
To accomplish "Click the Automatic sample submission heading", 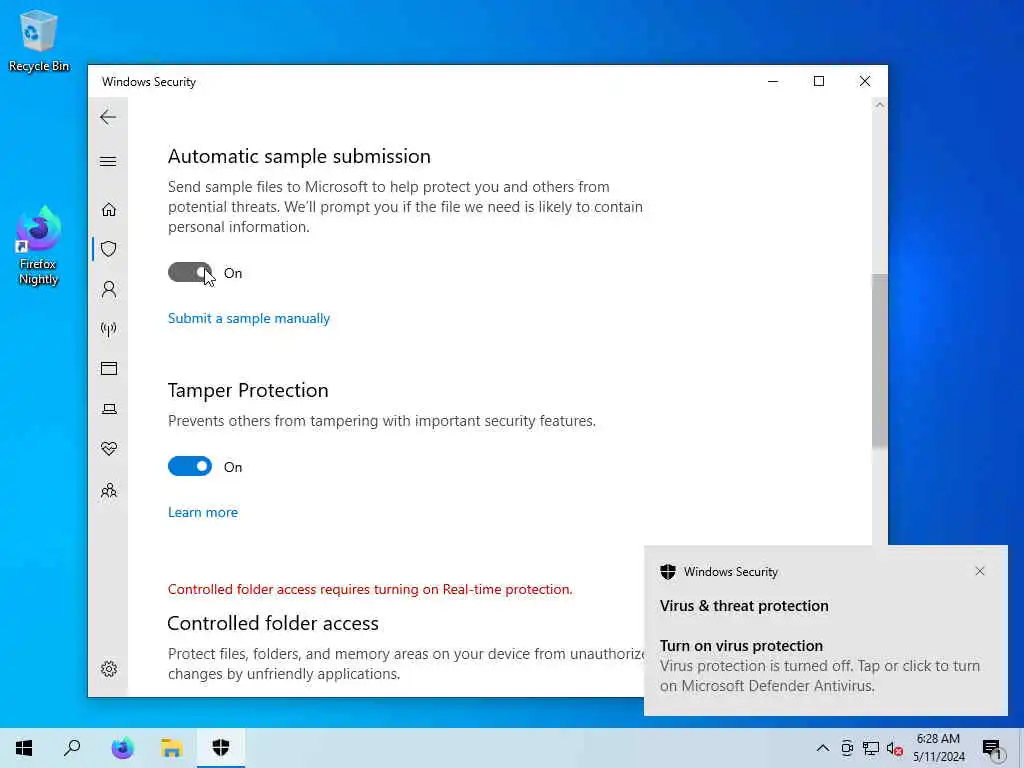I will pyautogui.click(x=299, y=156).
